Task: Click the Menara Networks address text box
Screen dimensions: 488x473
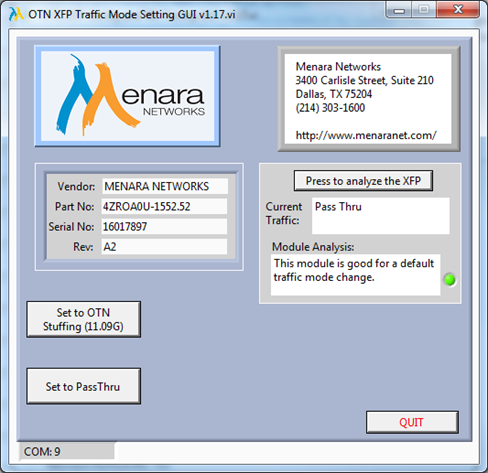Action: click(369, 99)
